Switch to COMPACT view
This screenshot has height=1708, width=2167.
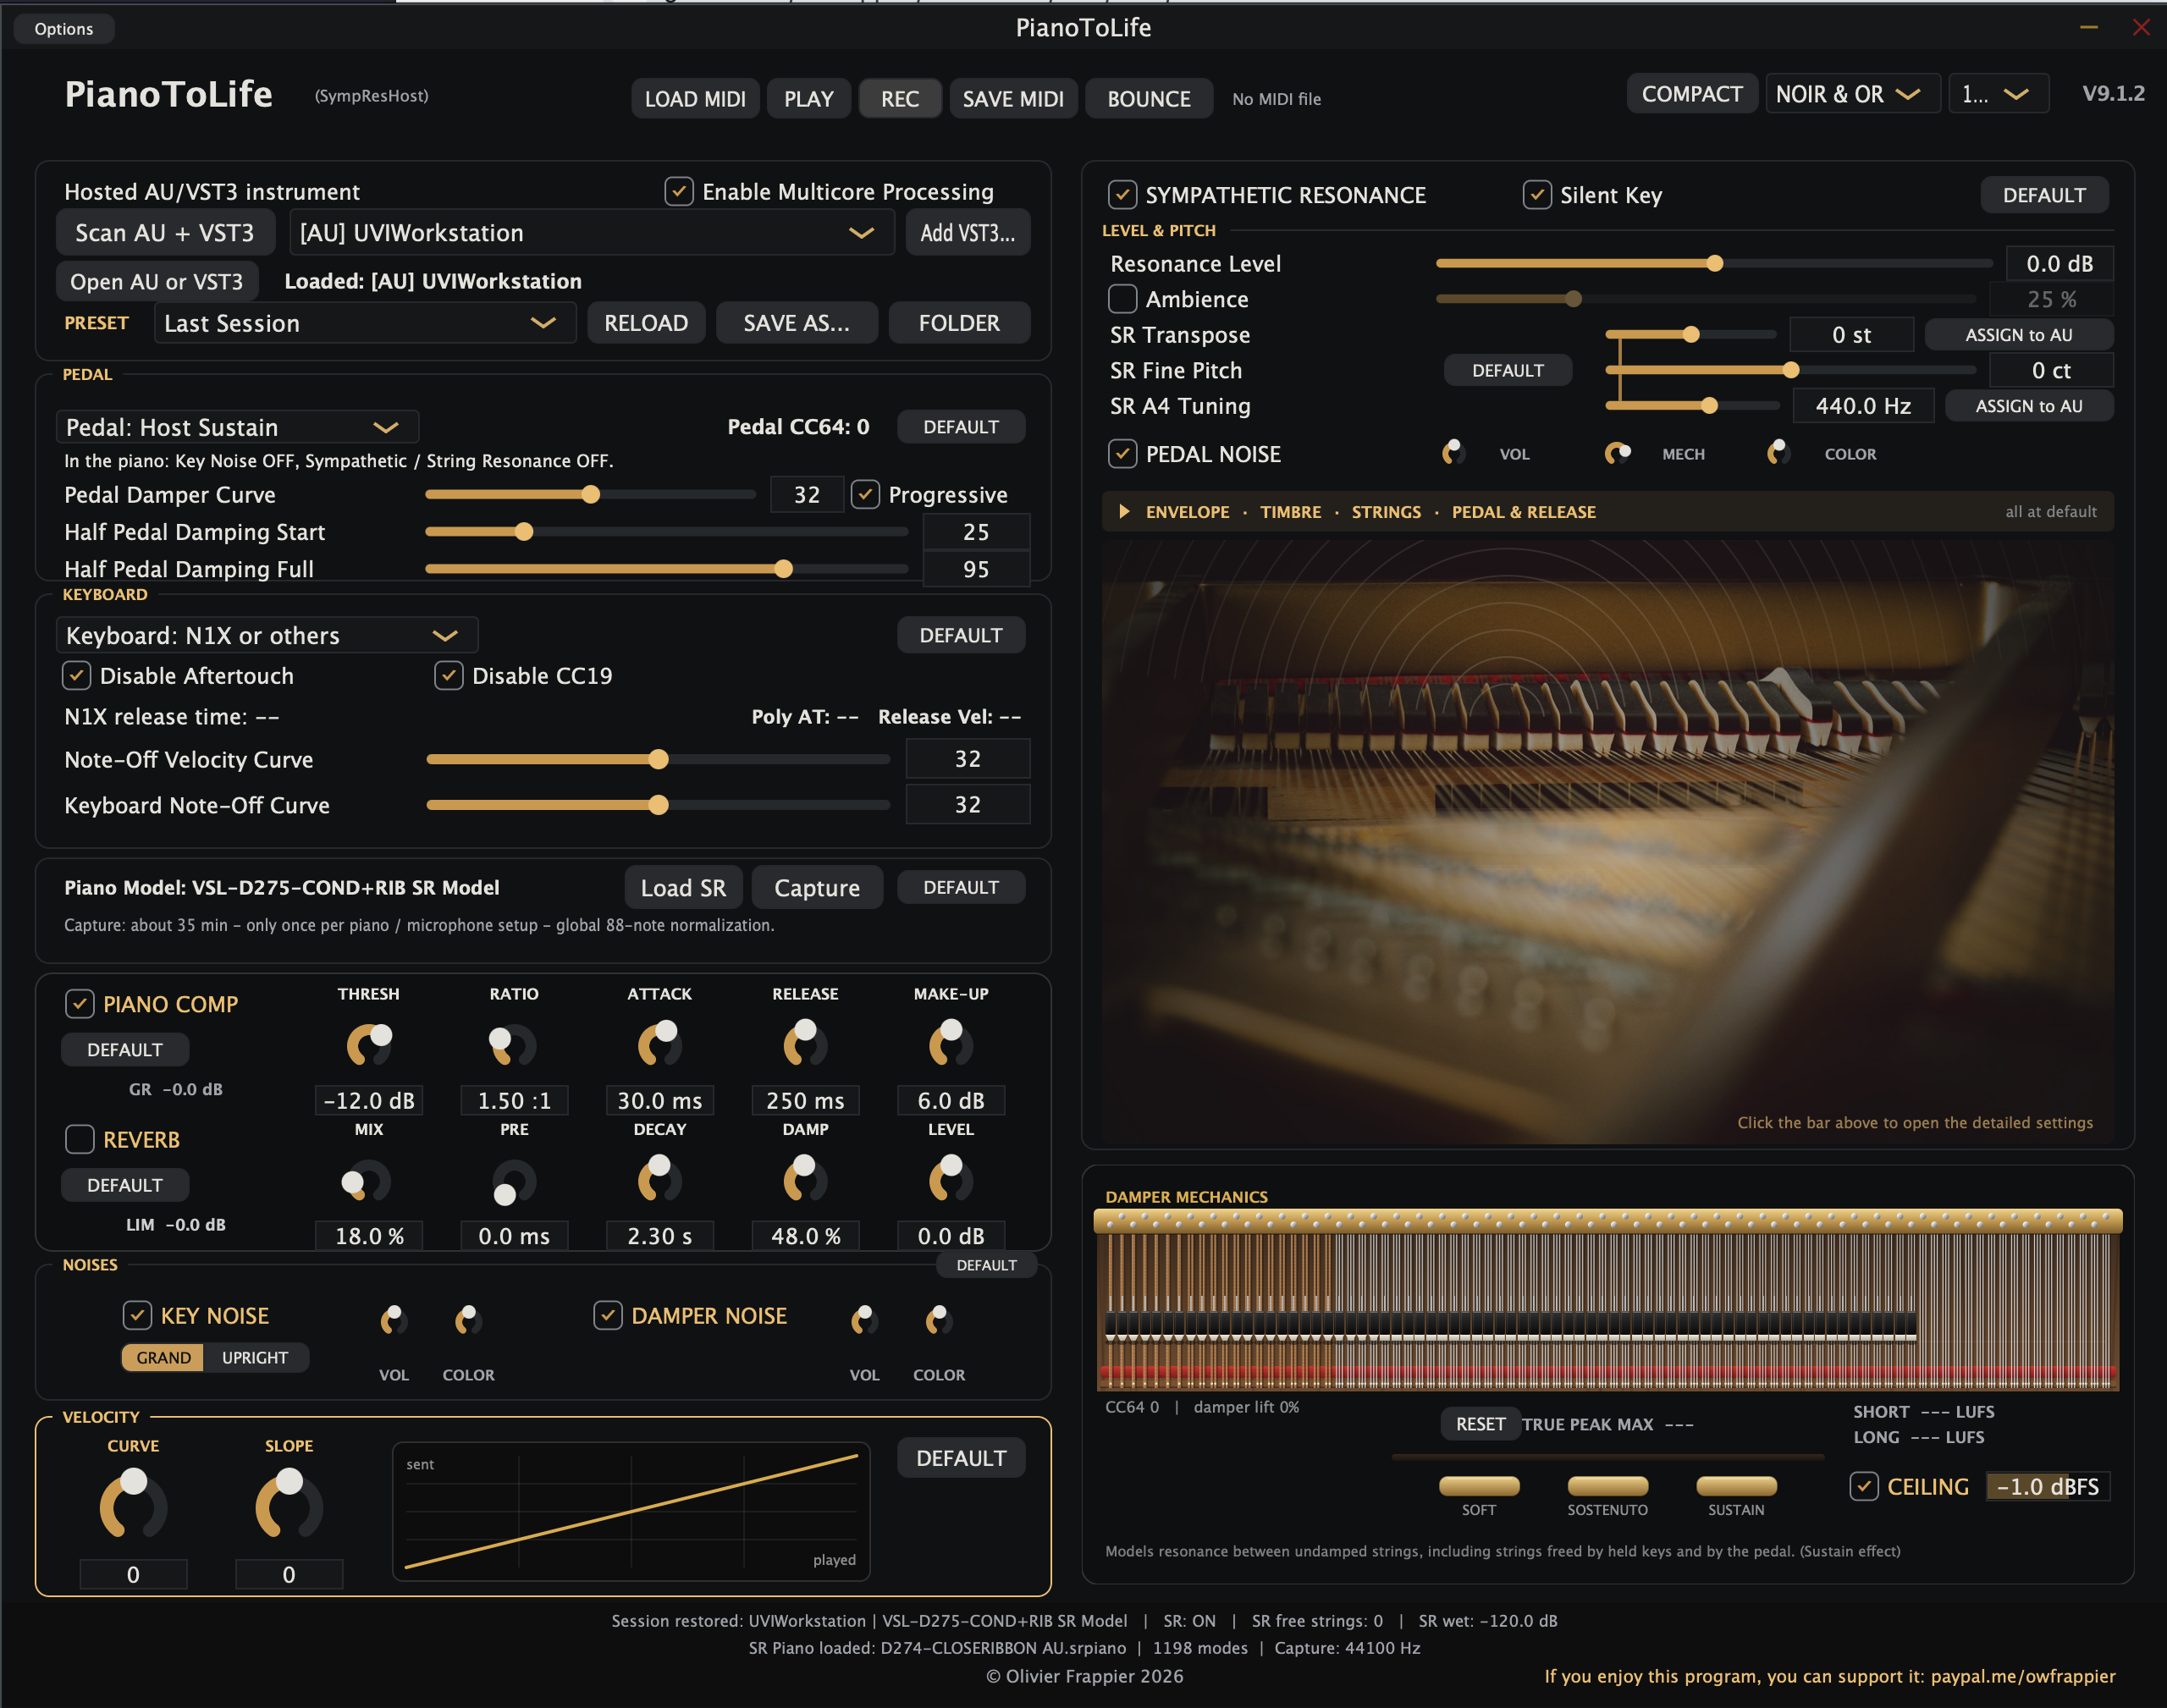[x=1692, y=94]
